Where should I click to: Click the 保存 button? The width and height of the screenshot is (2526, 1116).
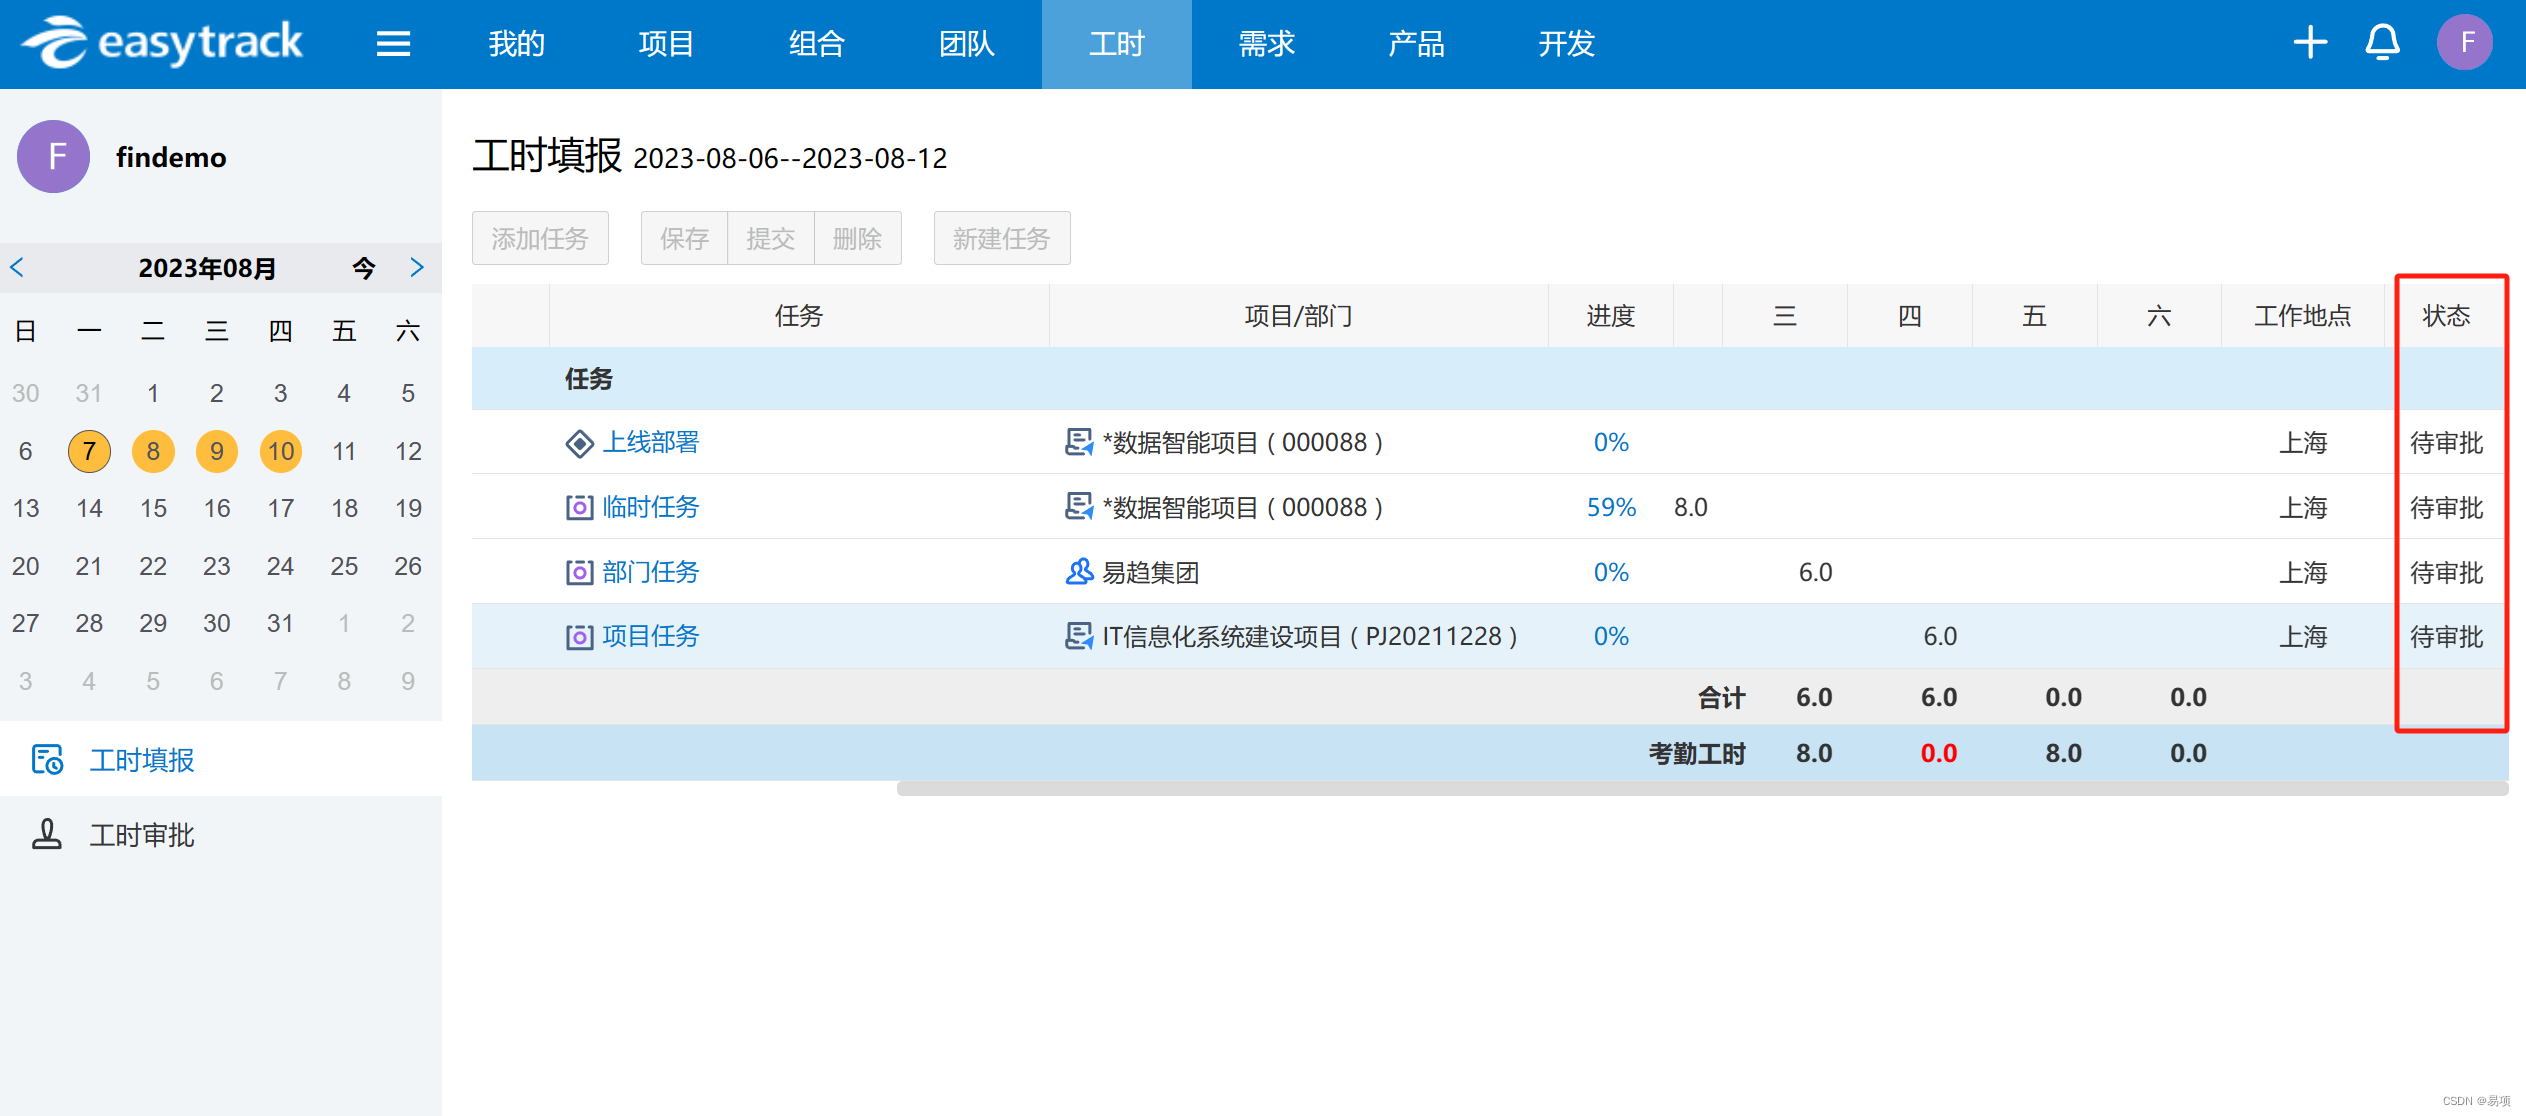pos(684,238)
